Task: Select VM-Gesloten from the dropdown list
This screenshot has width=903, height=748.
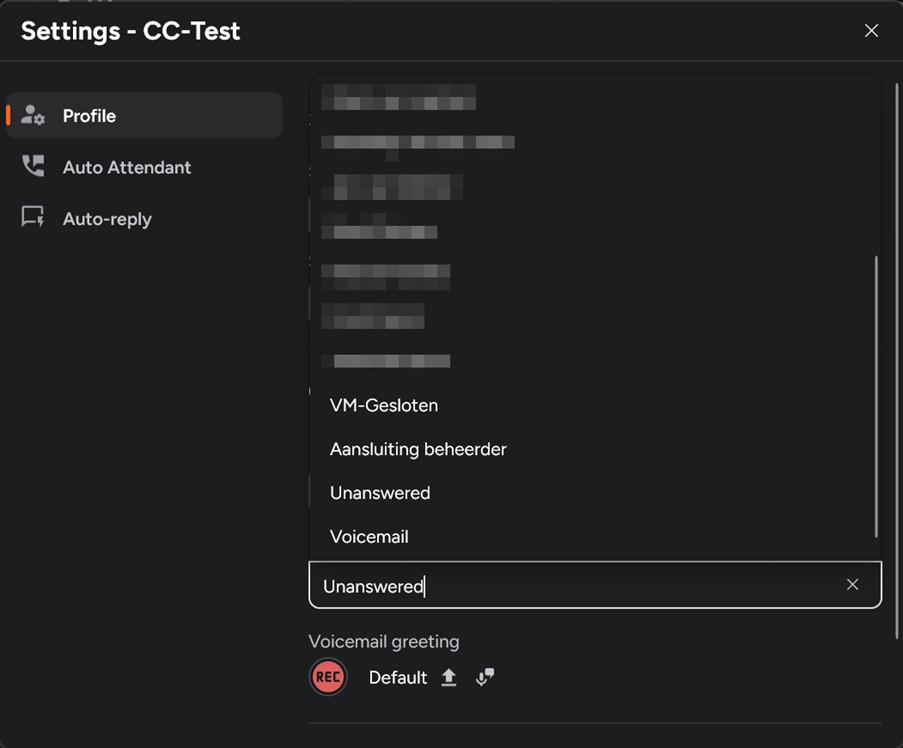Action: point(384,405)
